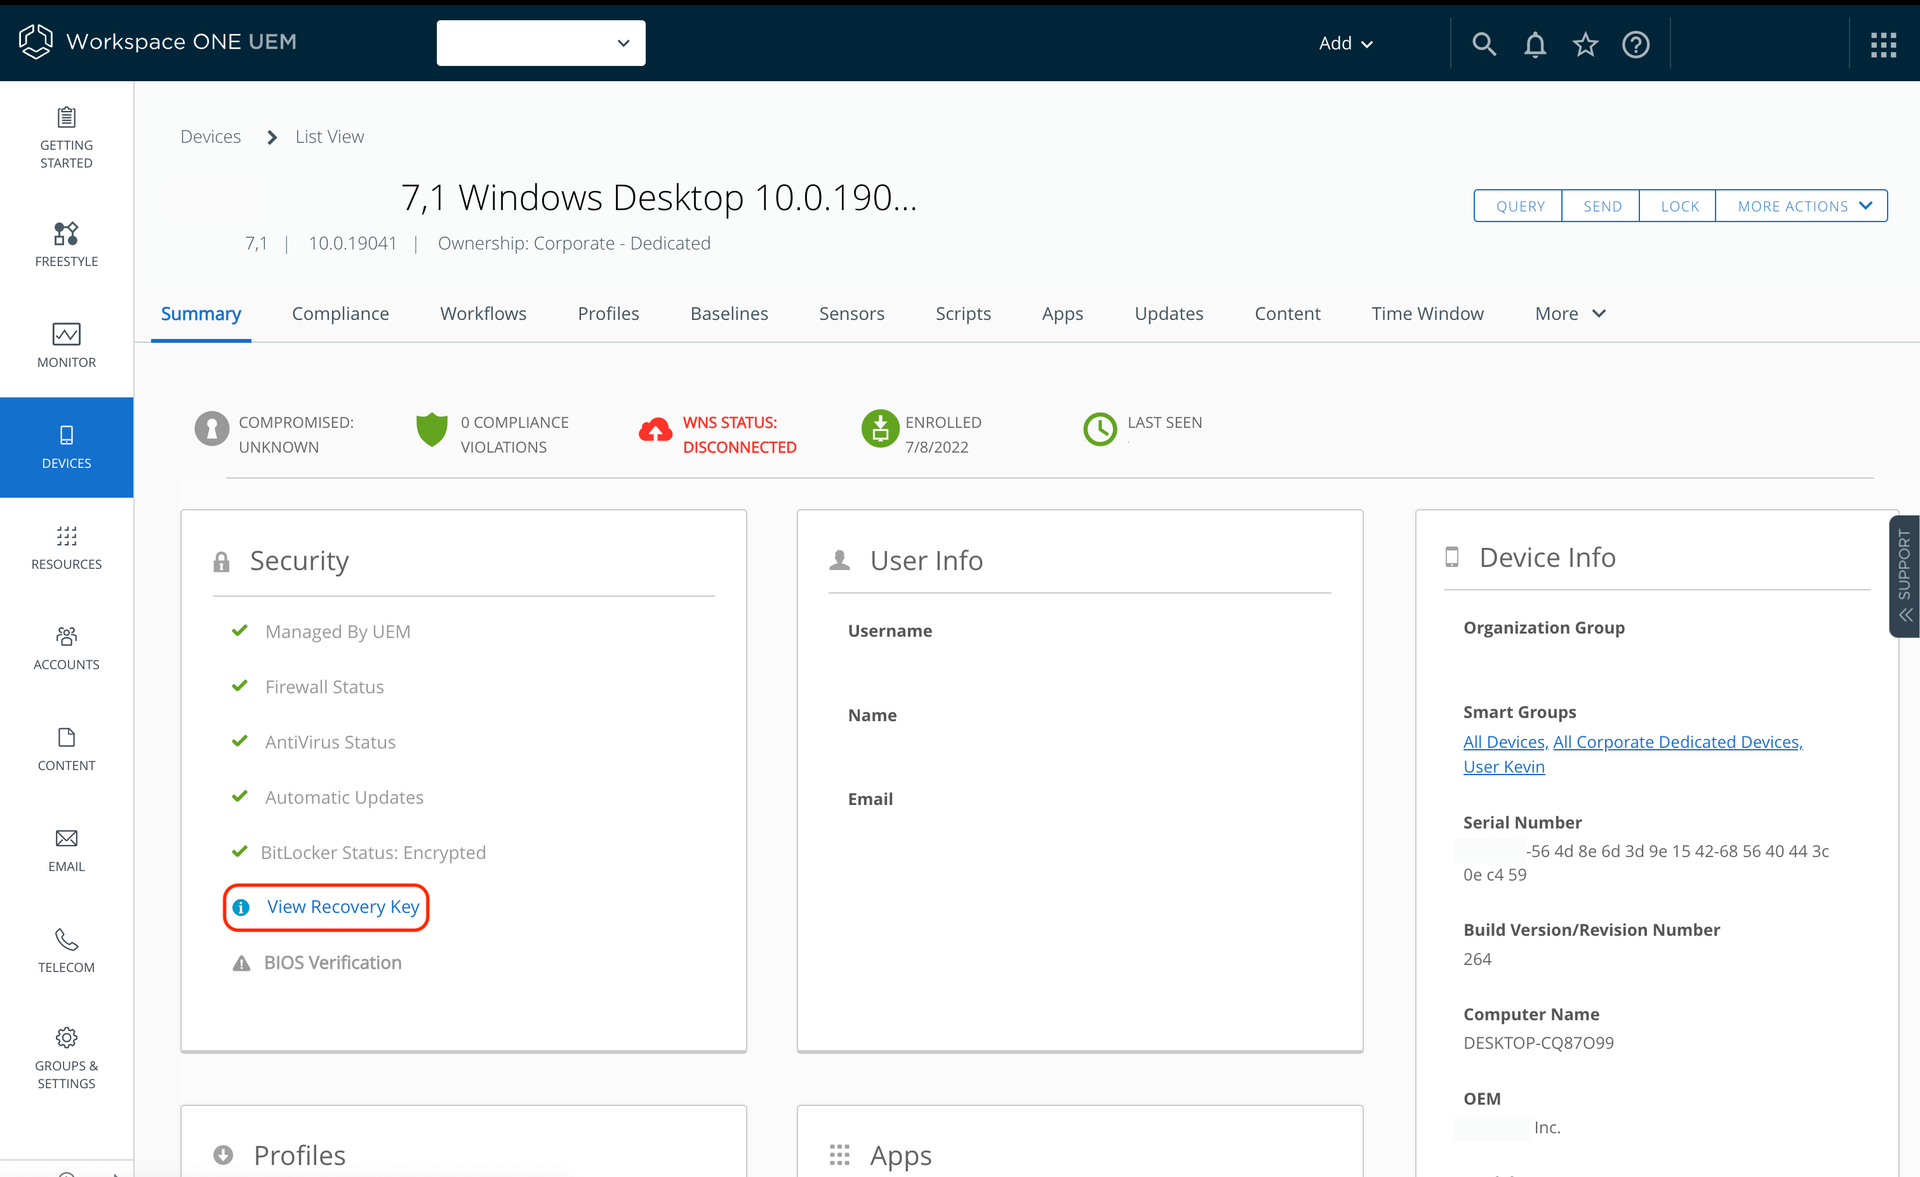This screenshot has height=1177, width=1920.
Task: Switch to the Profiles tab
Action: click(x=608, y=314)
